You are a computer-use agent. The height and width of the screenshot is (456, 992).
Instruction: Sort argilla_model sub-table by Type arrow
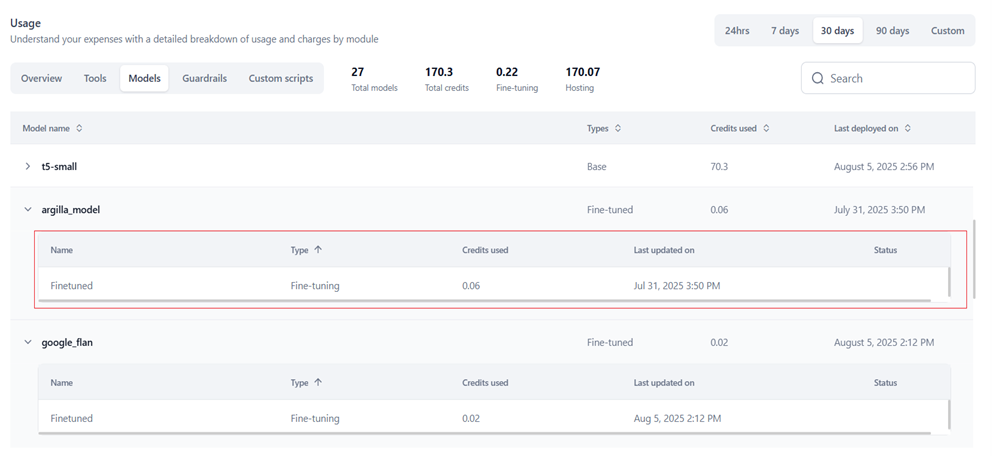318,250
